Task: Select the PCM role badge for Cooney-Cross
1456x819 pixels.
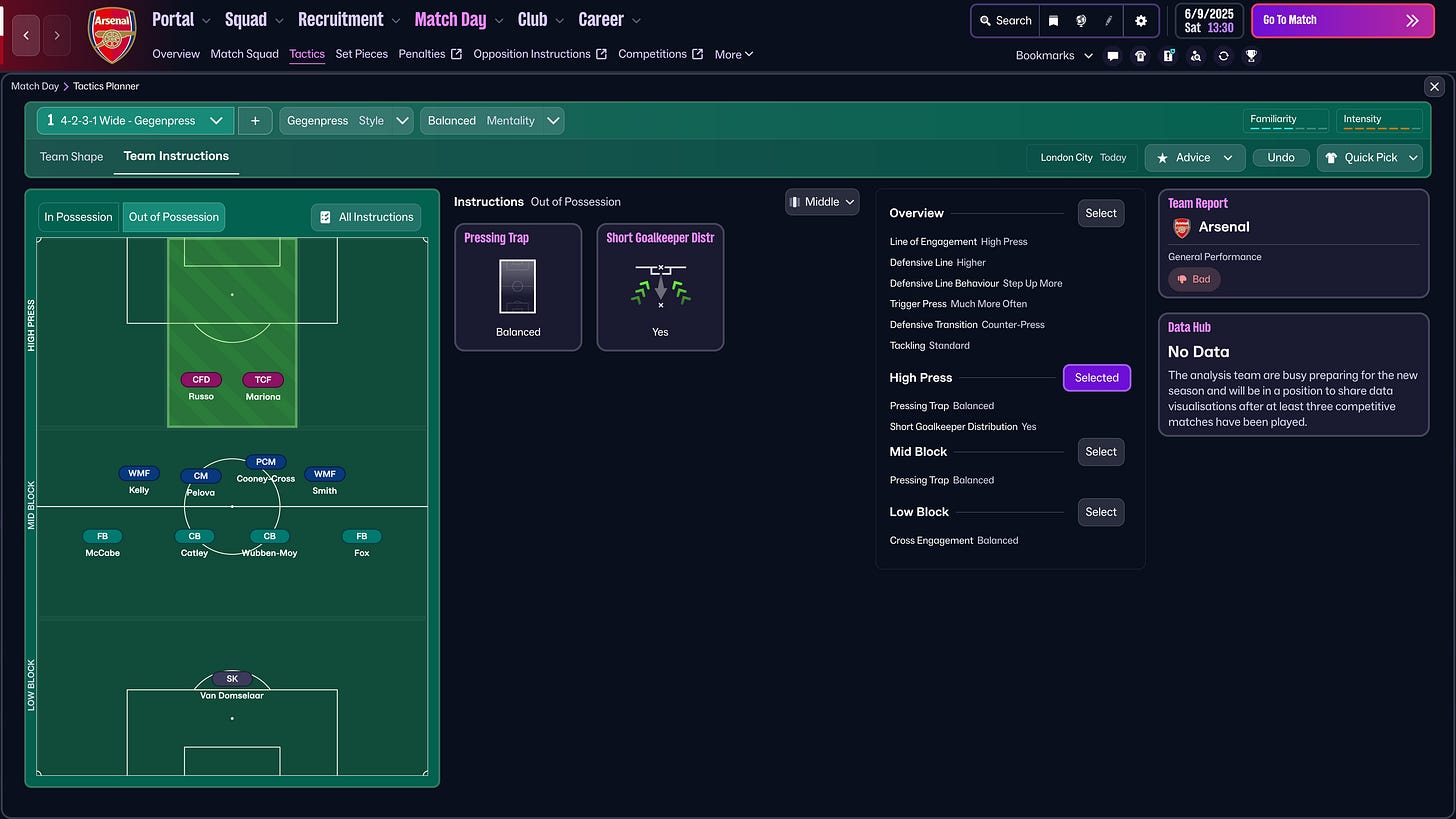Action: point(266,462)
